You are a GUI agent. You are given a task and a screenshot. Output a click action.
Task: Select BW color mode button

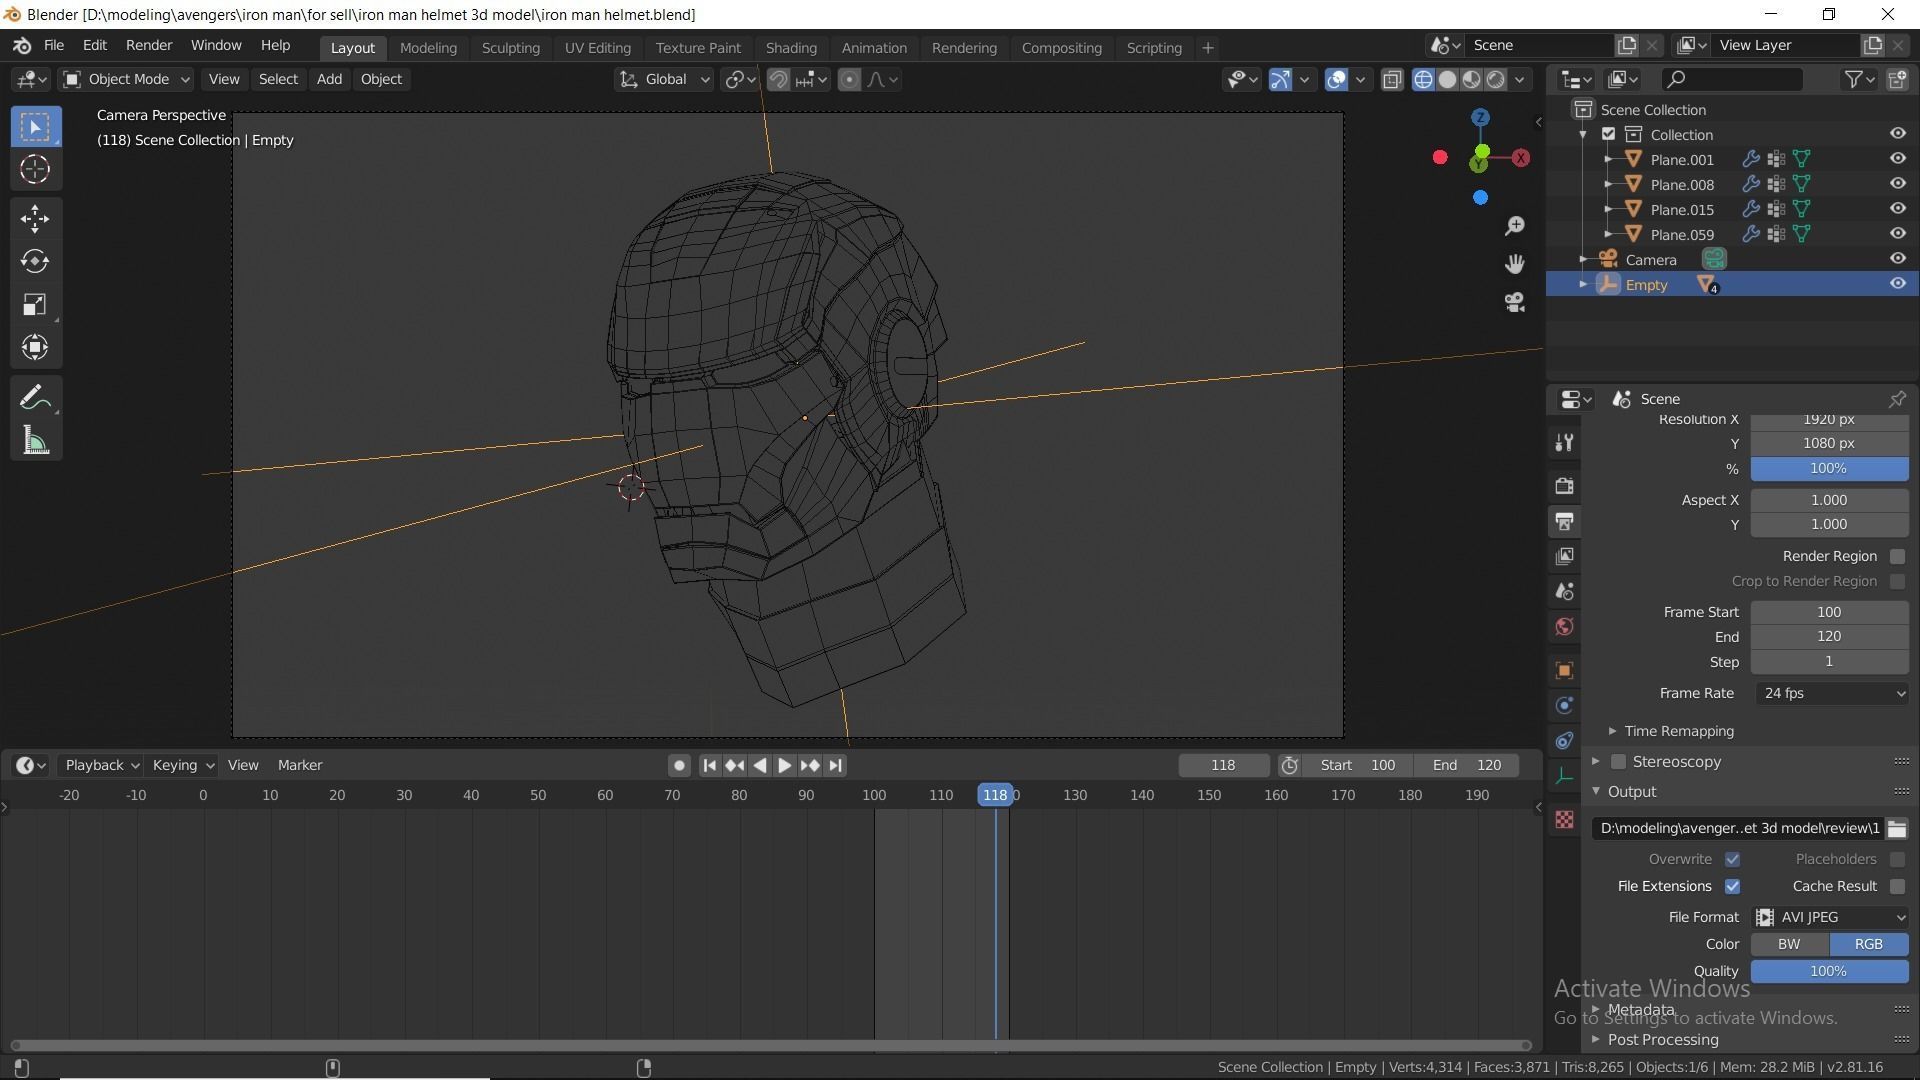tap(1789, 944)
